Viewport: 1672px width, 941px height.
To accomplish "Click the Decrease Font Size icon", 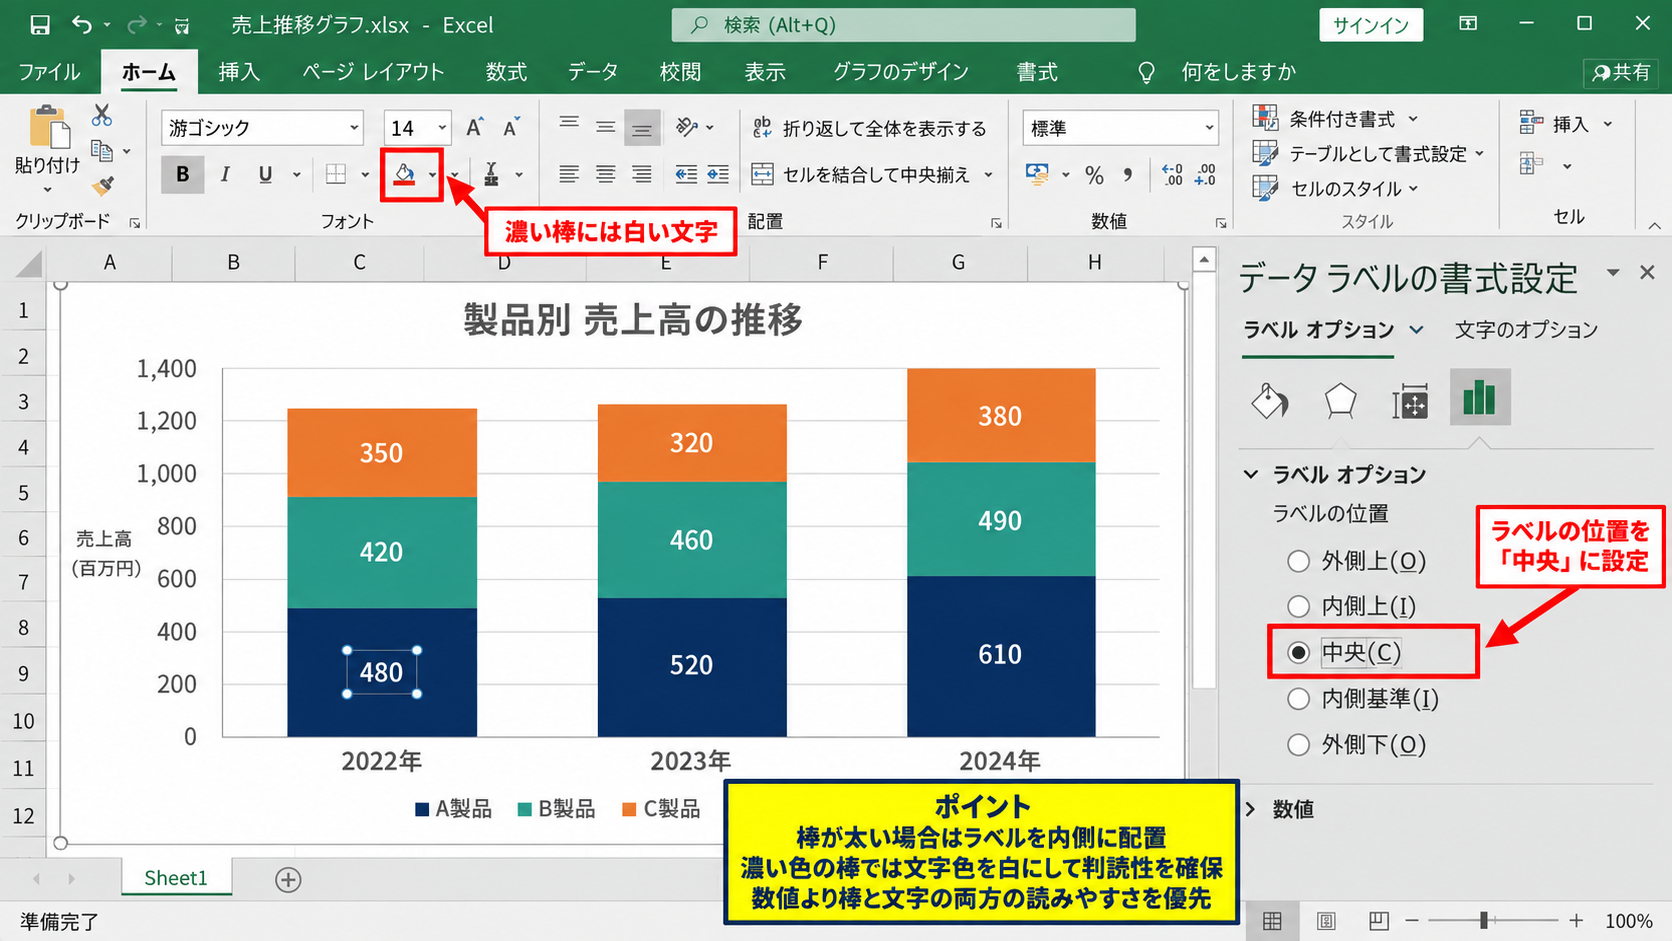I will tap(511, 127).
